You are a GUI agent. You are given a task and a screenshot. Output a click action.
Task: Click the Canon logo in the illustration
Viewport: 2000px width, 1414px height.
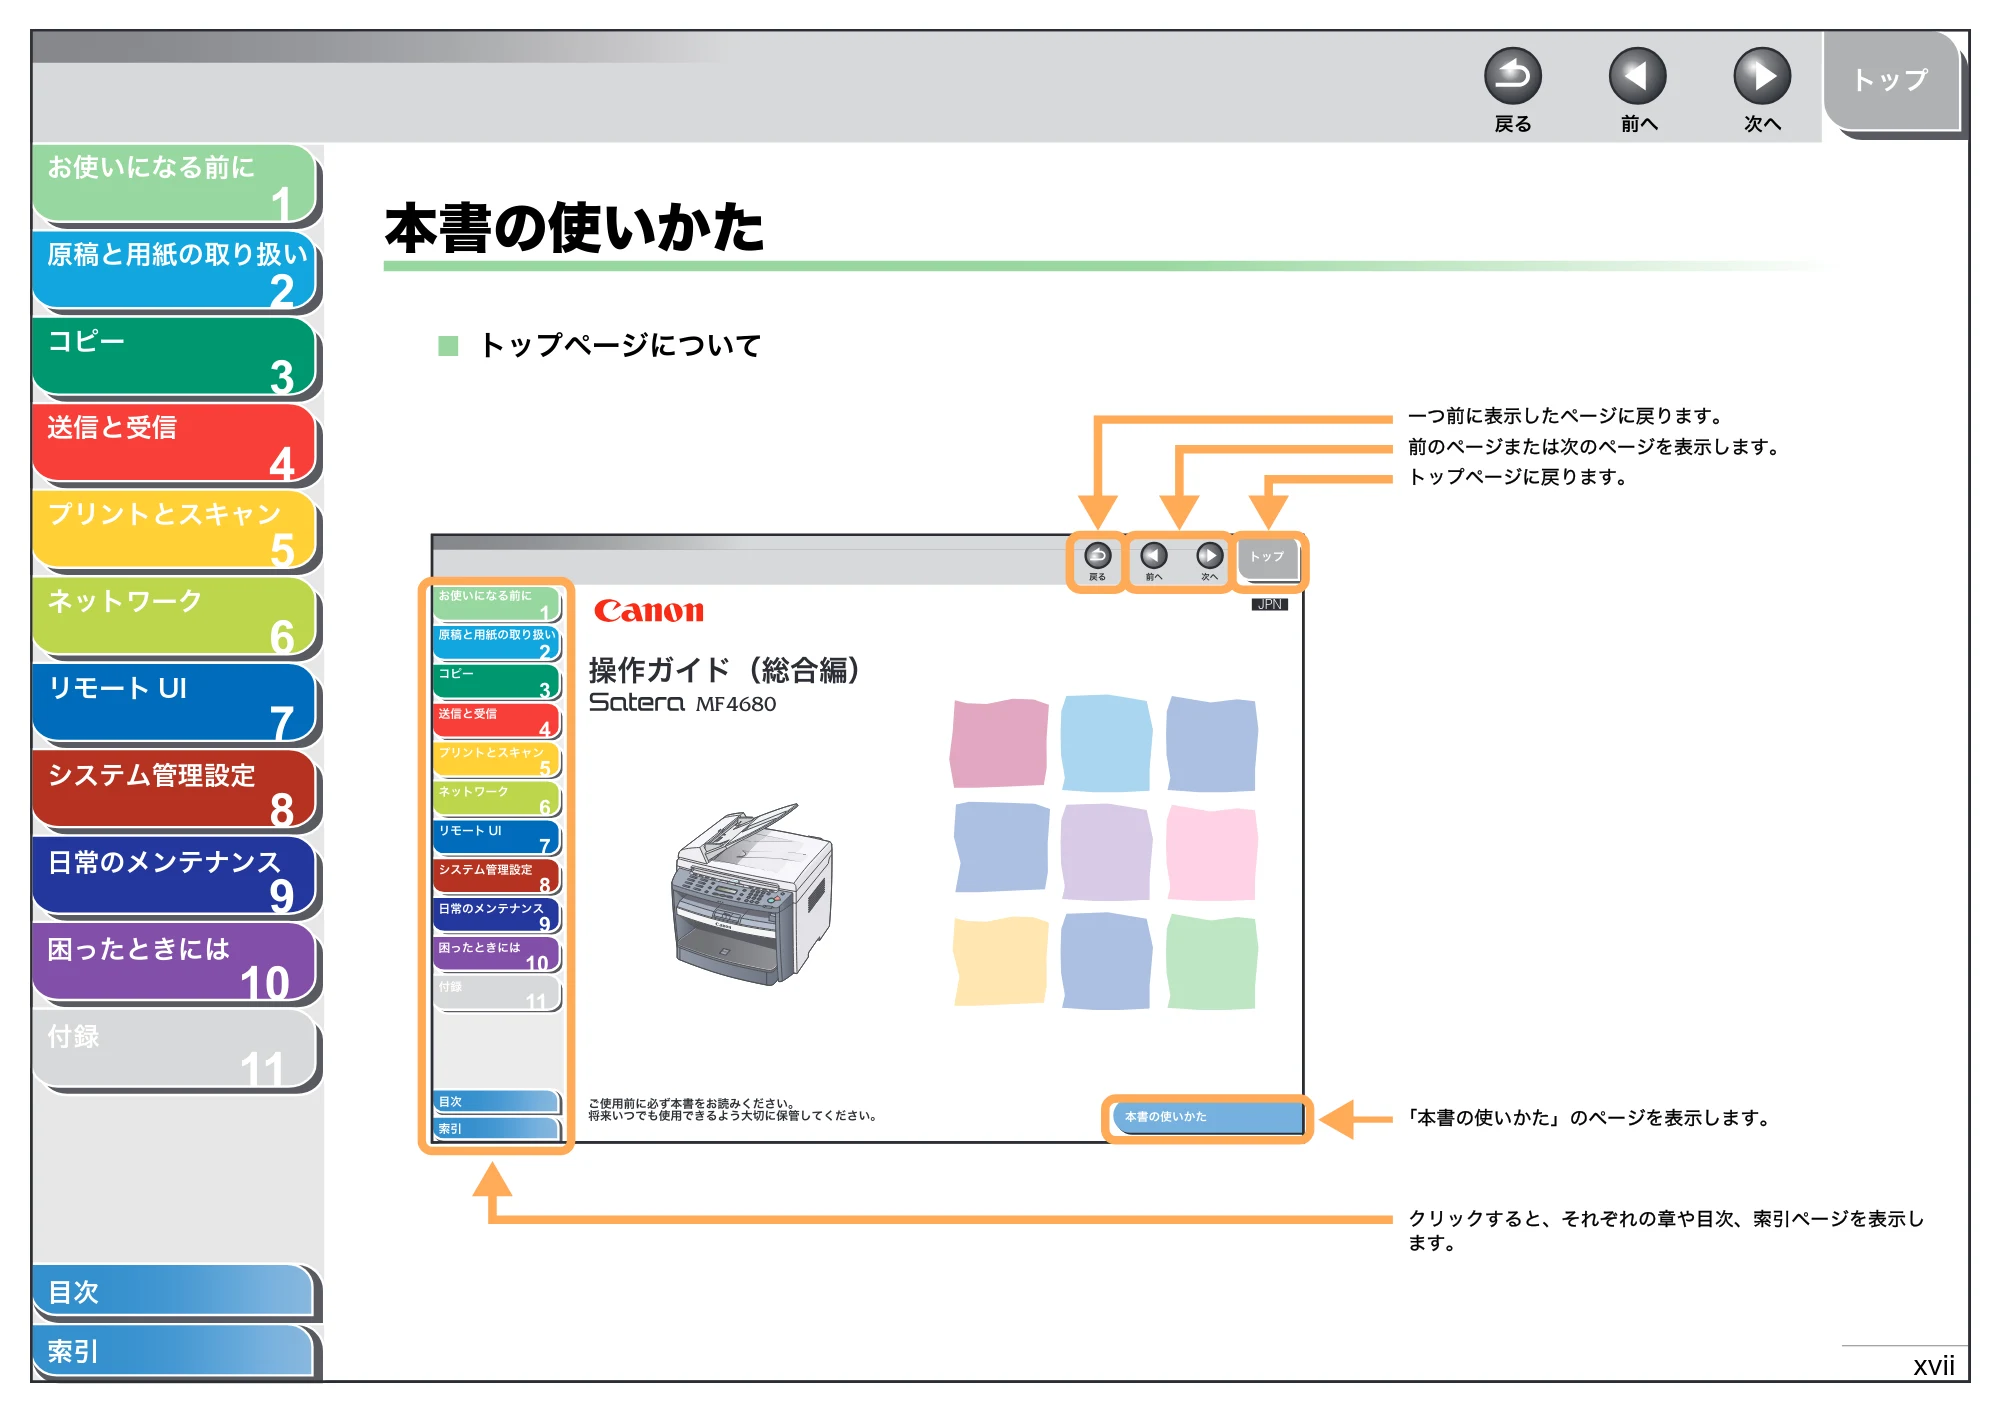pos(649,611)
